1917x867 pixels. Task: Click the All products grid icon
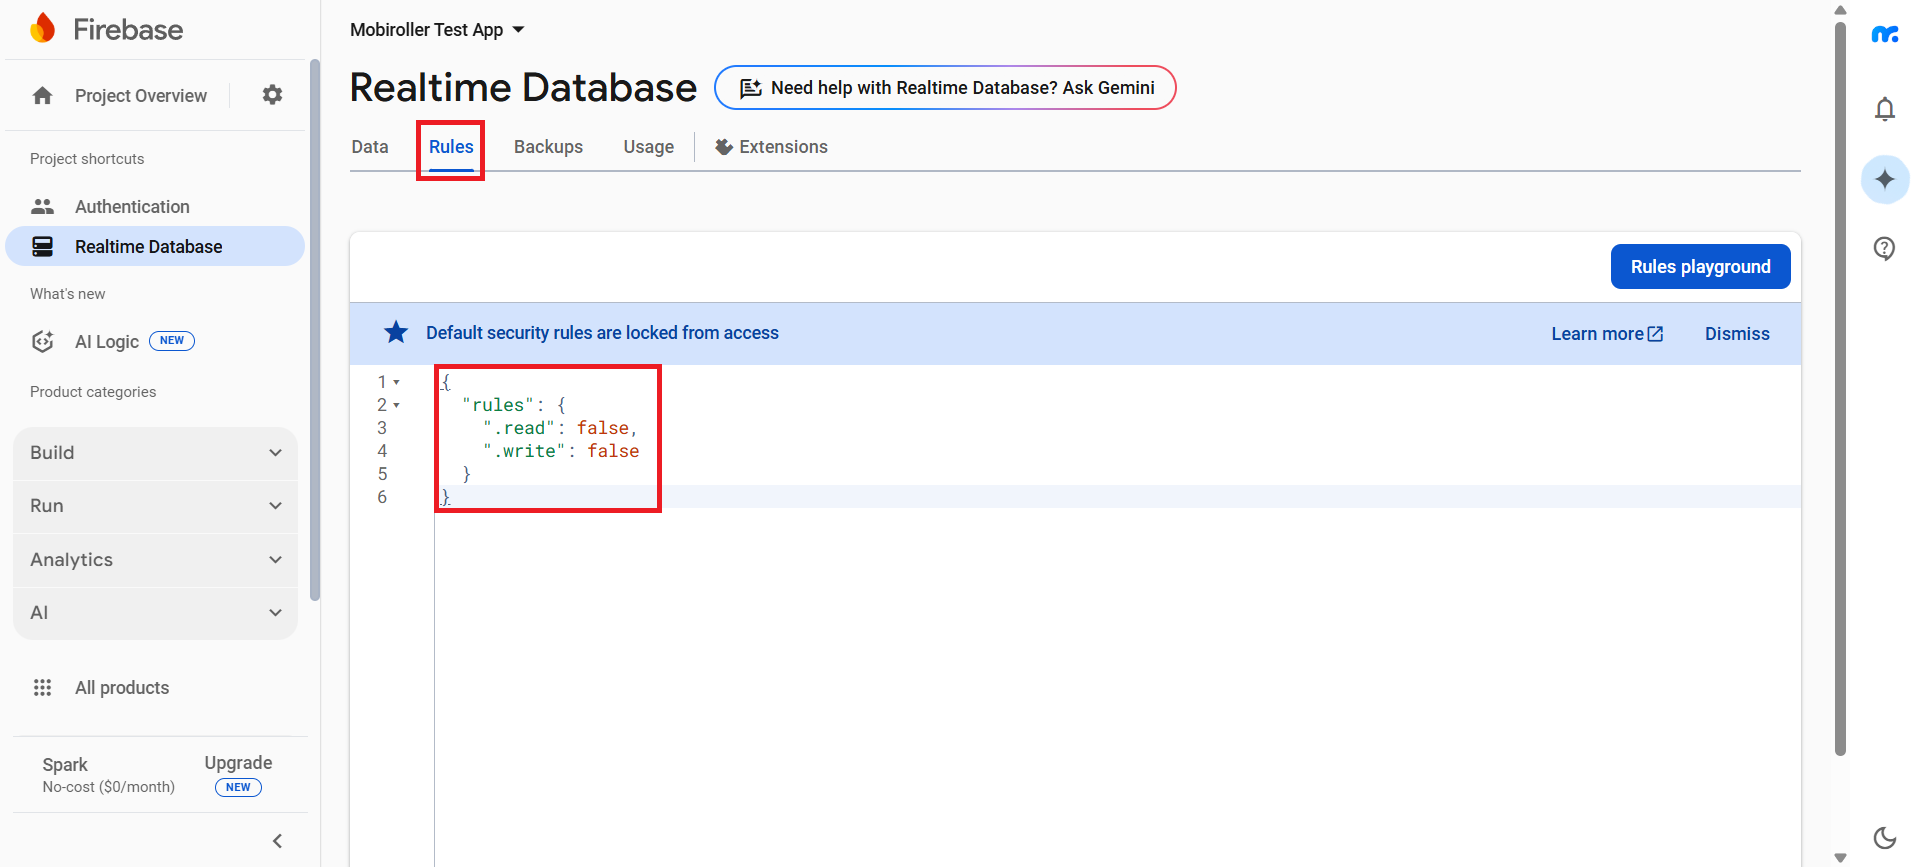click(x=42, y=688)
